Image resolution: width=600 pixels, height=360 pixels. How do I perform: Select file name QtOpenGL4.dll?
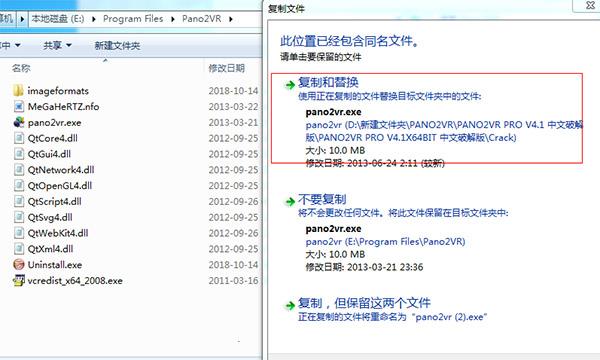tap(60, 186)
